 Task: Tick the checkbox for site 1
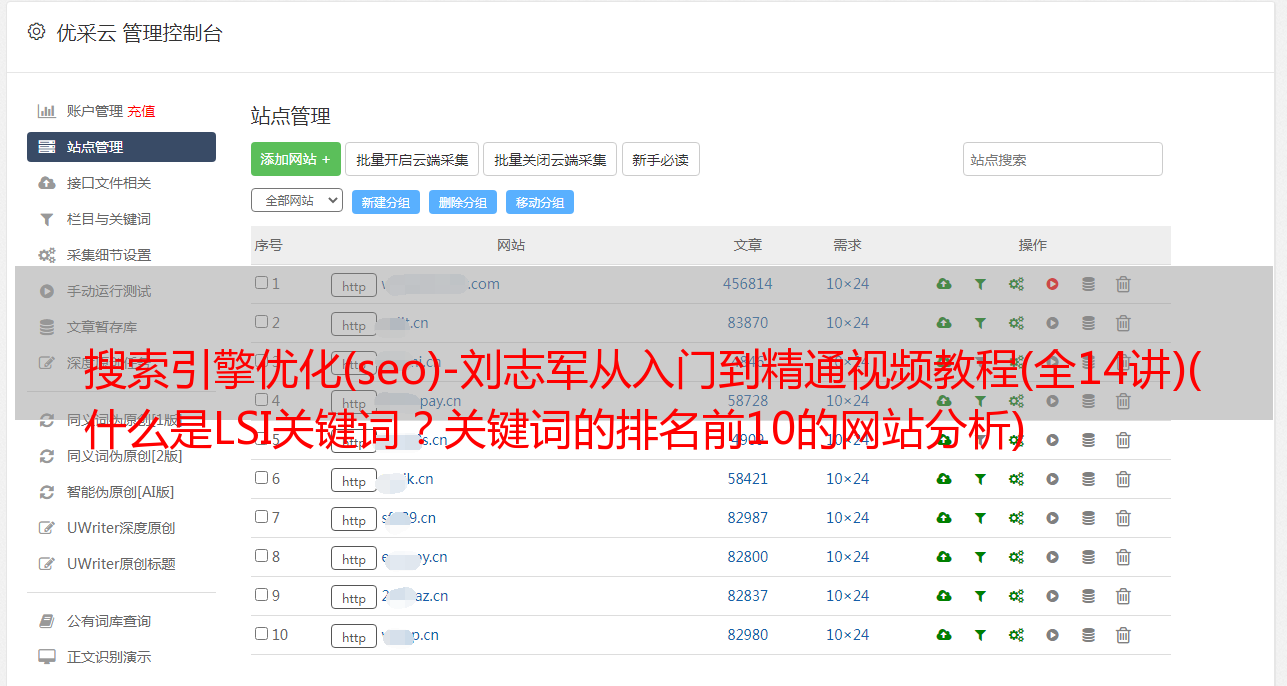click(x=261, y=283)
